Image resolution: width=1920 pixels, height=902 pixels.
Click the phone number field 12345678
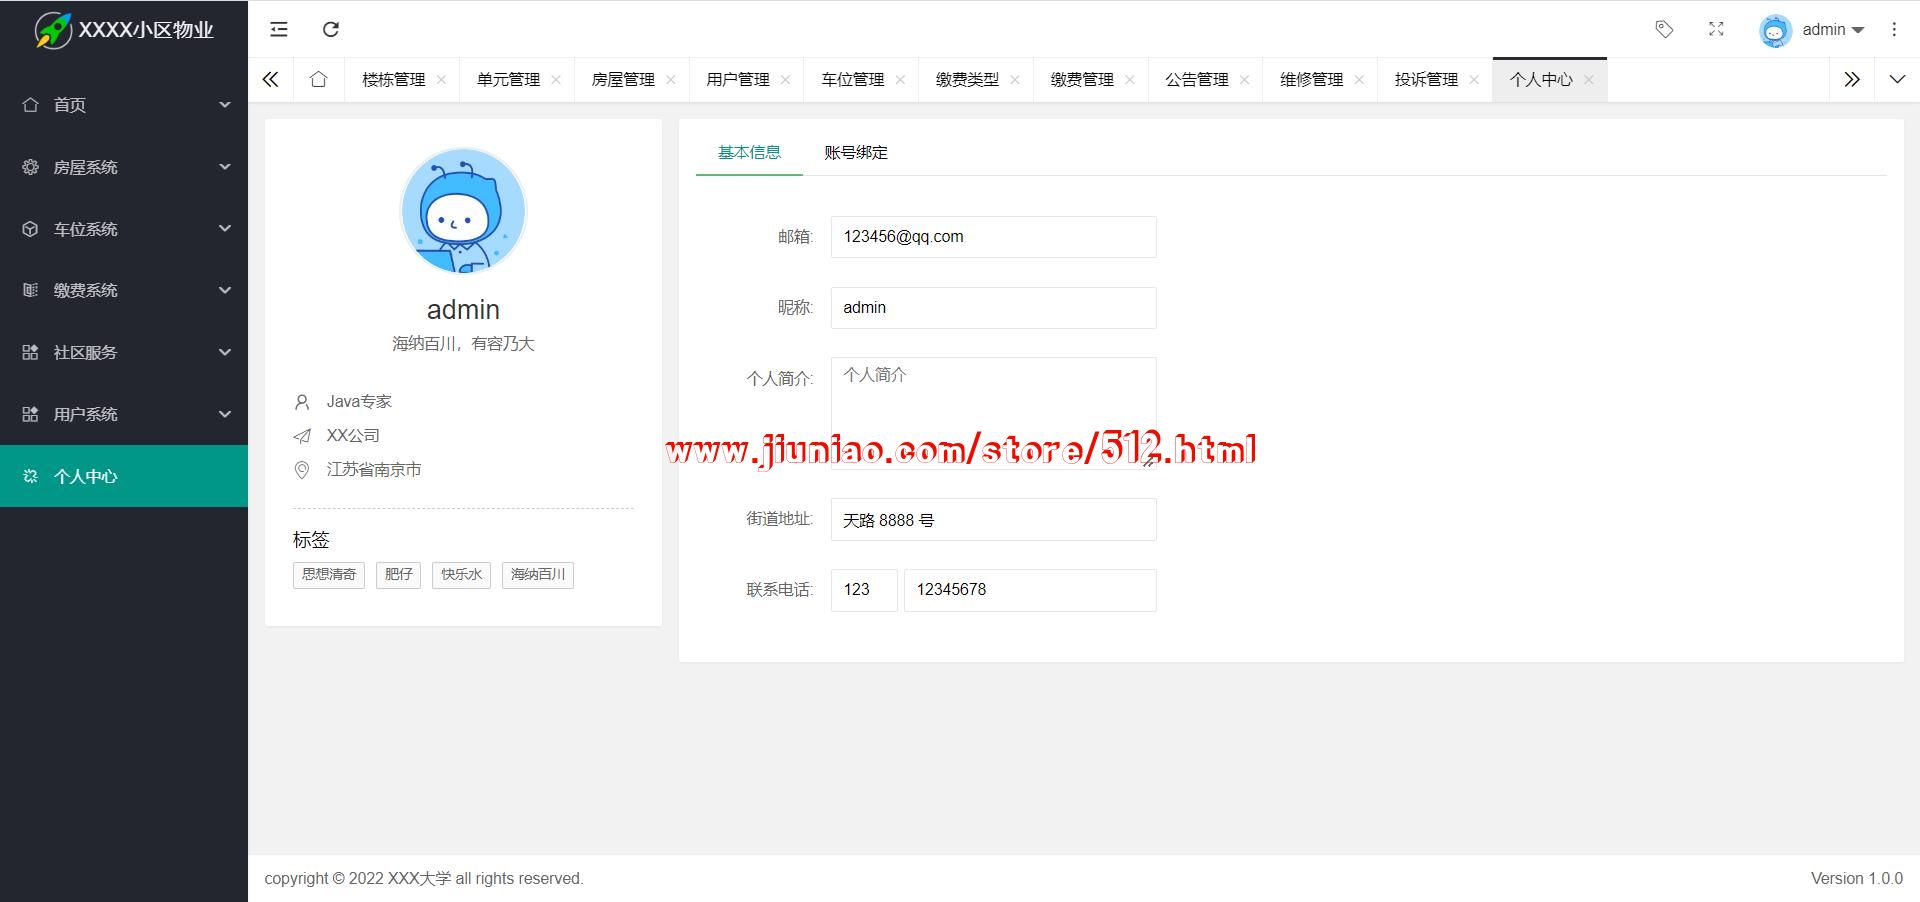click(1030, 590)
